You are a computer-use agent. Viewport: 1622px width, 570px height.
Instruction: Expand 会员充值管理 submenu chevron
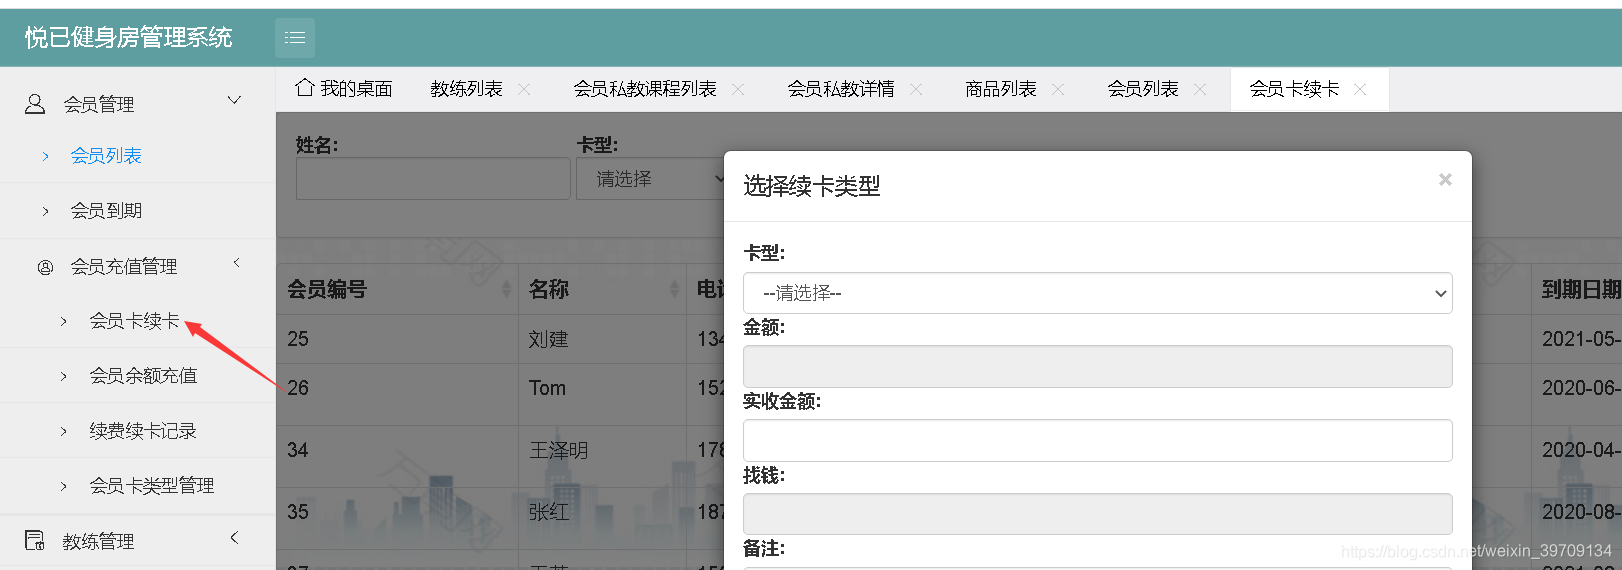(237, 263)
